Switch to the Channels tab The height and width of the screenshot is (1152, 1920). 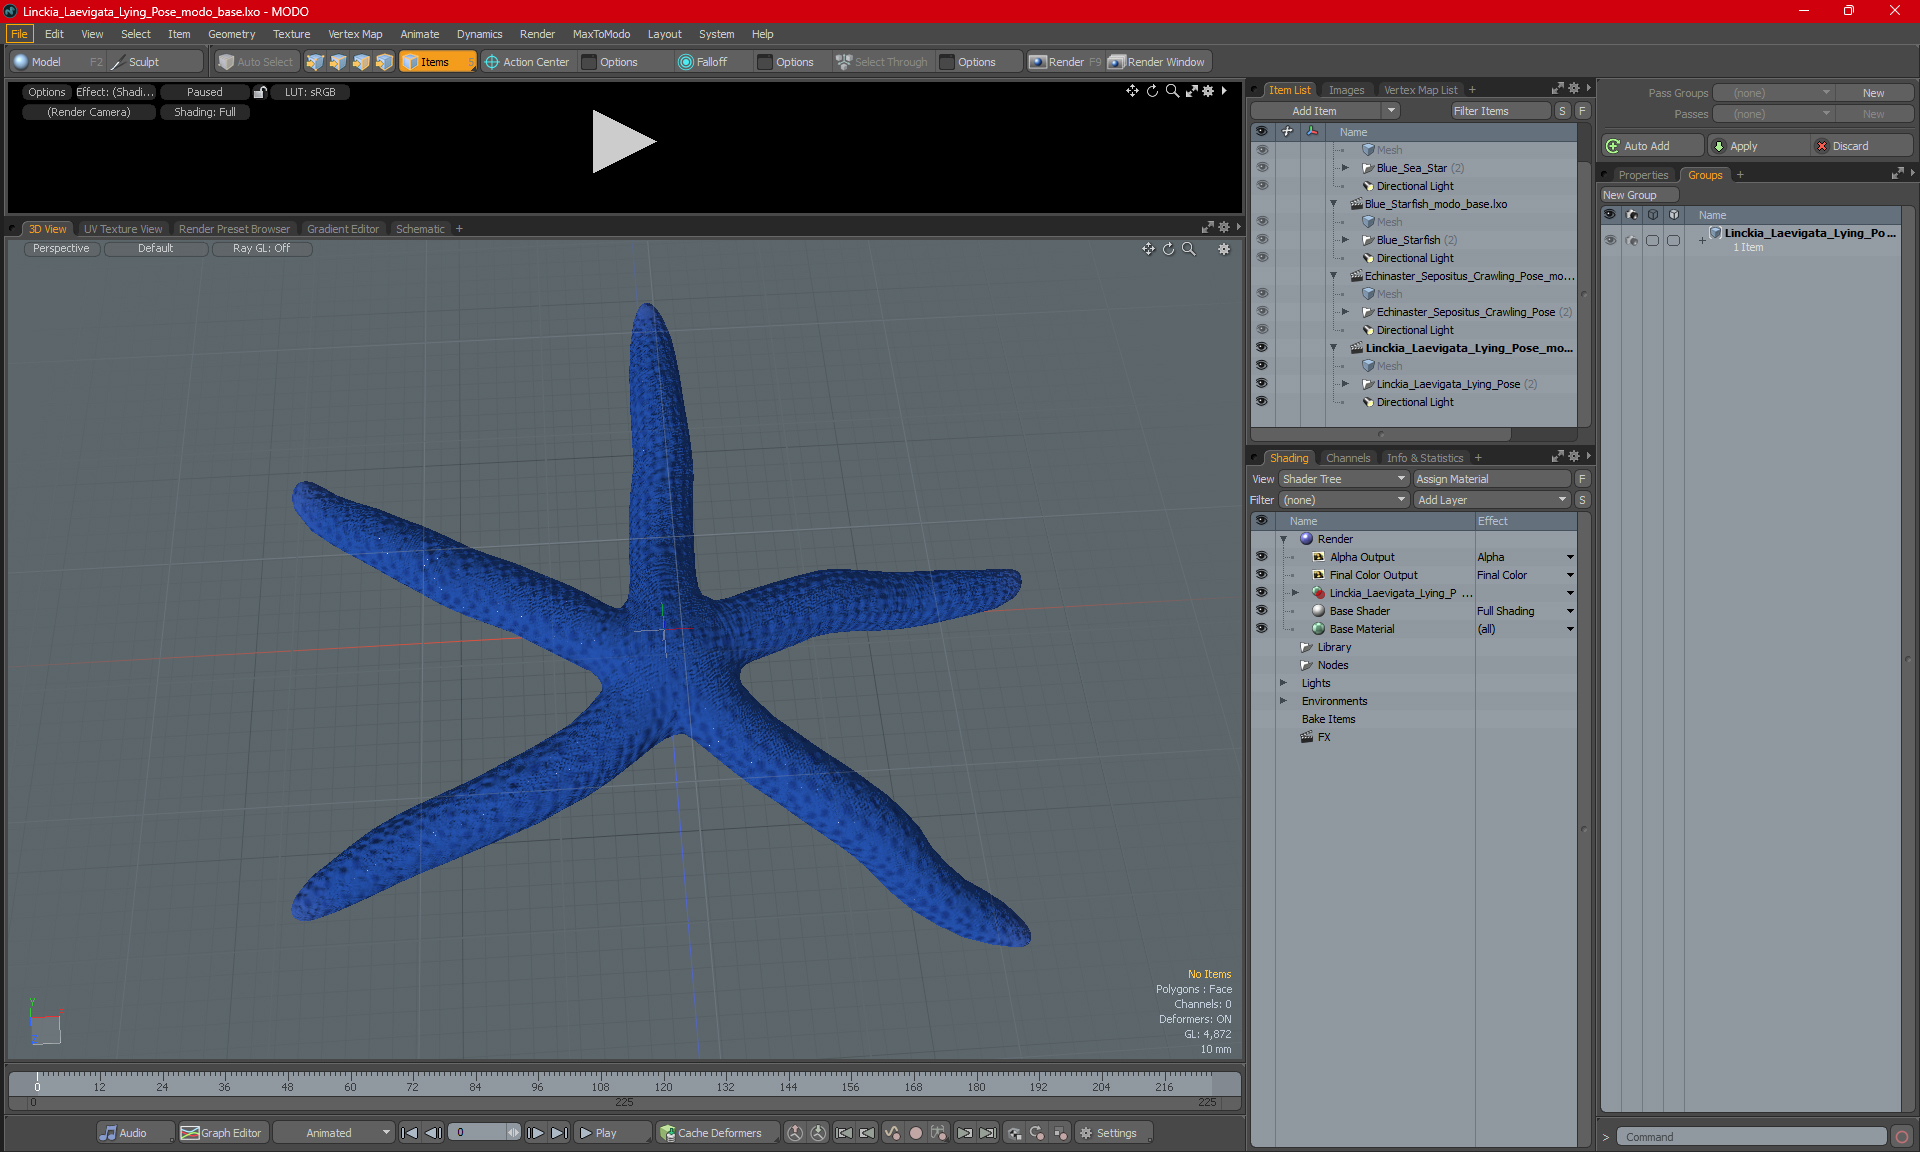(1348, 458)
